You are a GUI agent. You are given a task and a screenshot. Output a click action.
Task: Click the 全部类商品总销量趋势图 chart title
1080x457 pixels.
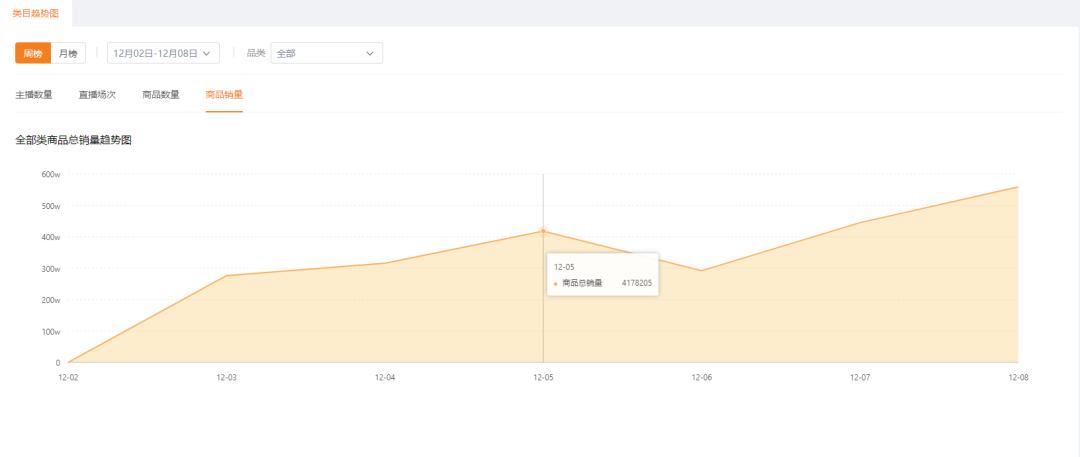point(74,140)
